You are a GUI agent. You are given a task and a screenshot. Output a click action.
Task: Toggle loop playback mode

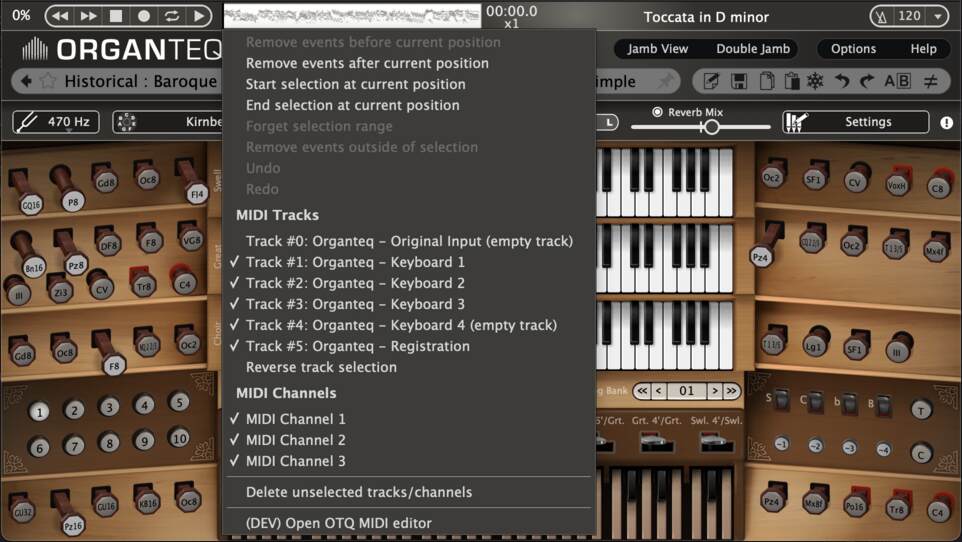pos(172,16)
